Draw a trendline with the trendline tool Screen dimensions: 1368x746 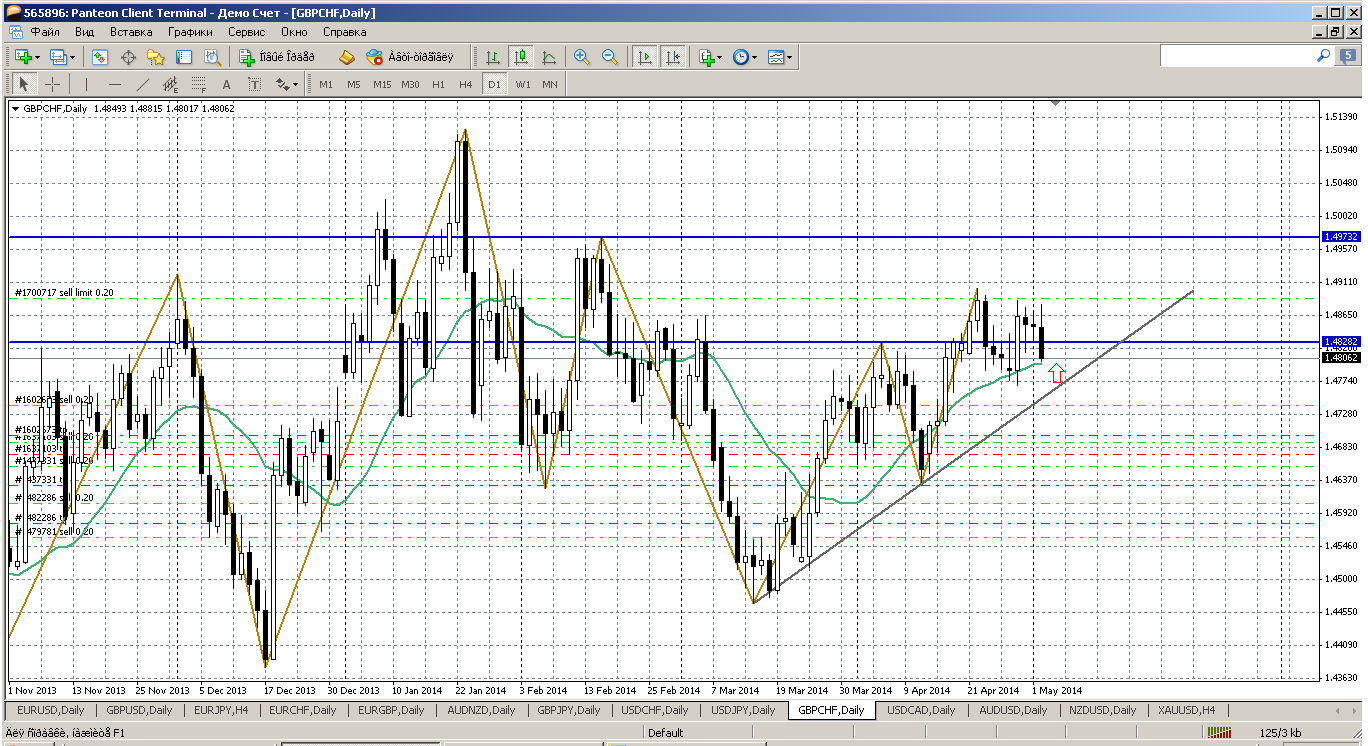click(143, 85)
